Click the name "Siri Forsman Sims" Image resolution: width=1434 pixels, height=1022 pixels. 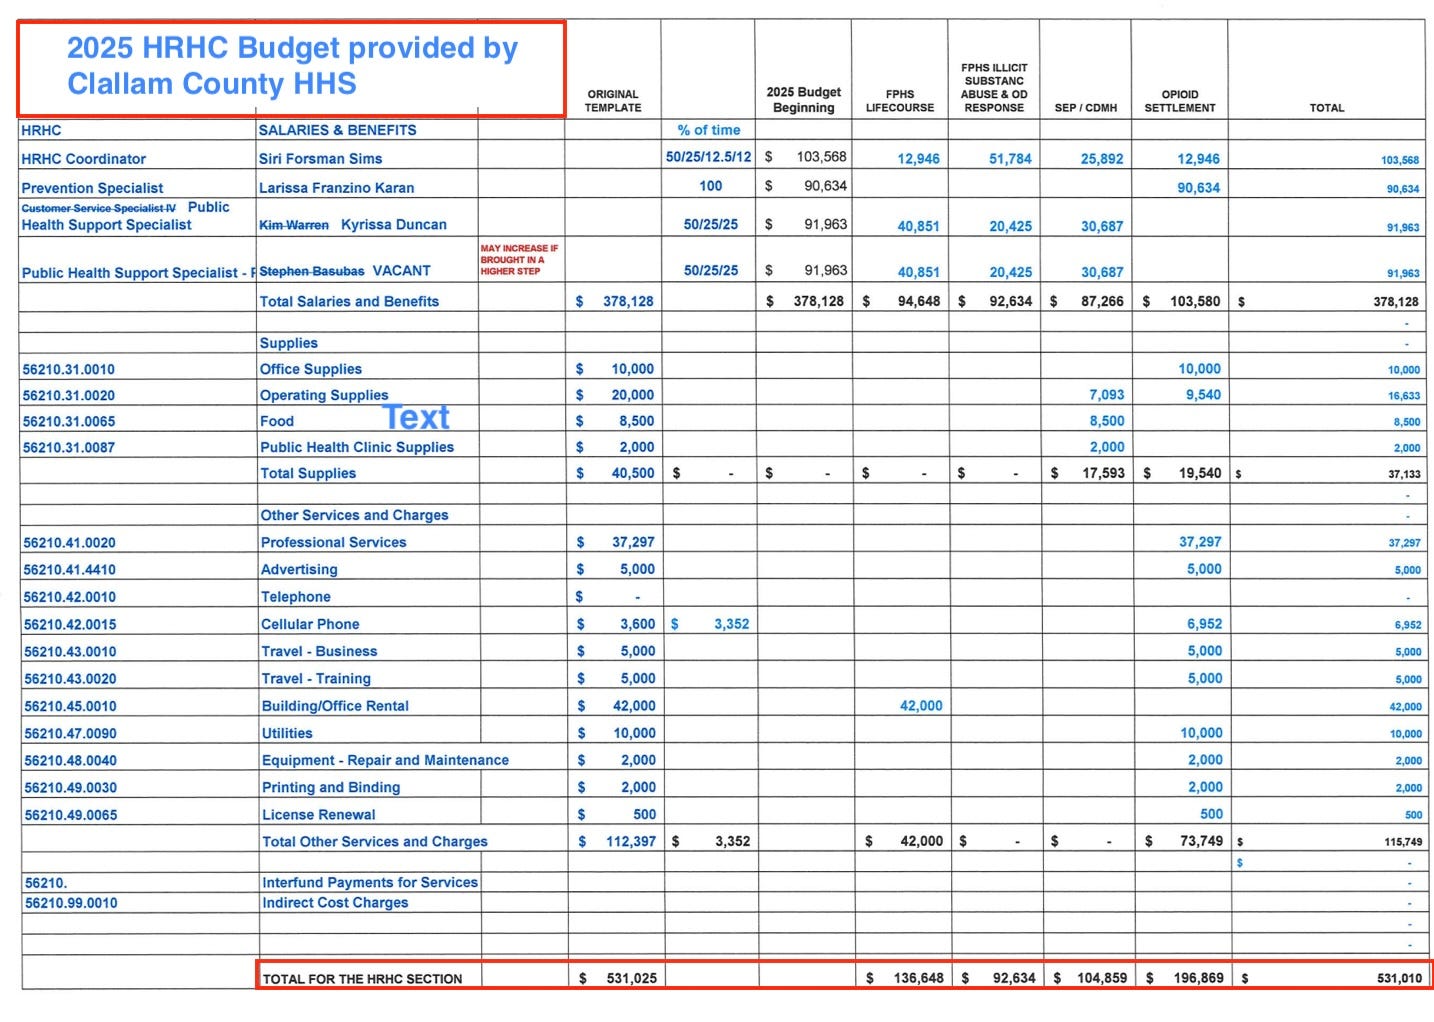coord(320,159)
